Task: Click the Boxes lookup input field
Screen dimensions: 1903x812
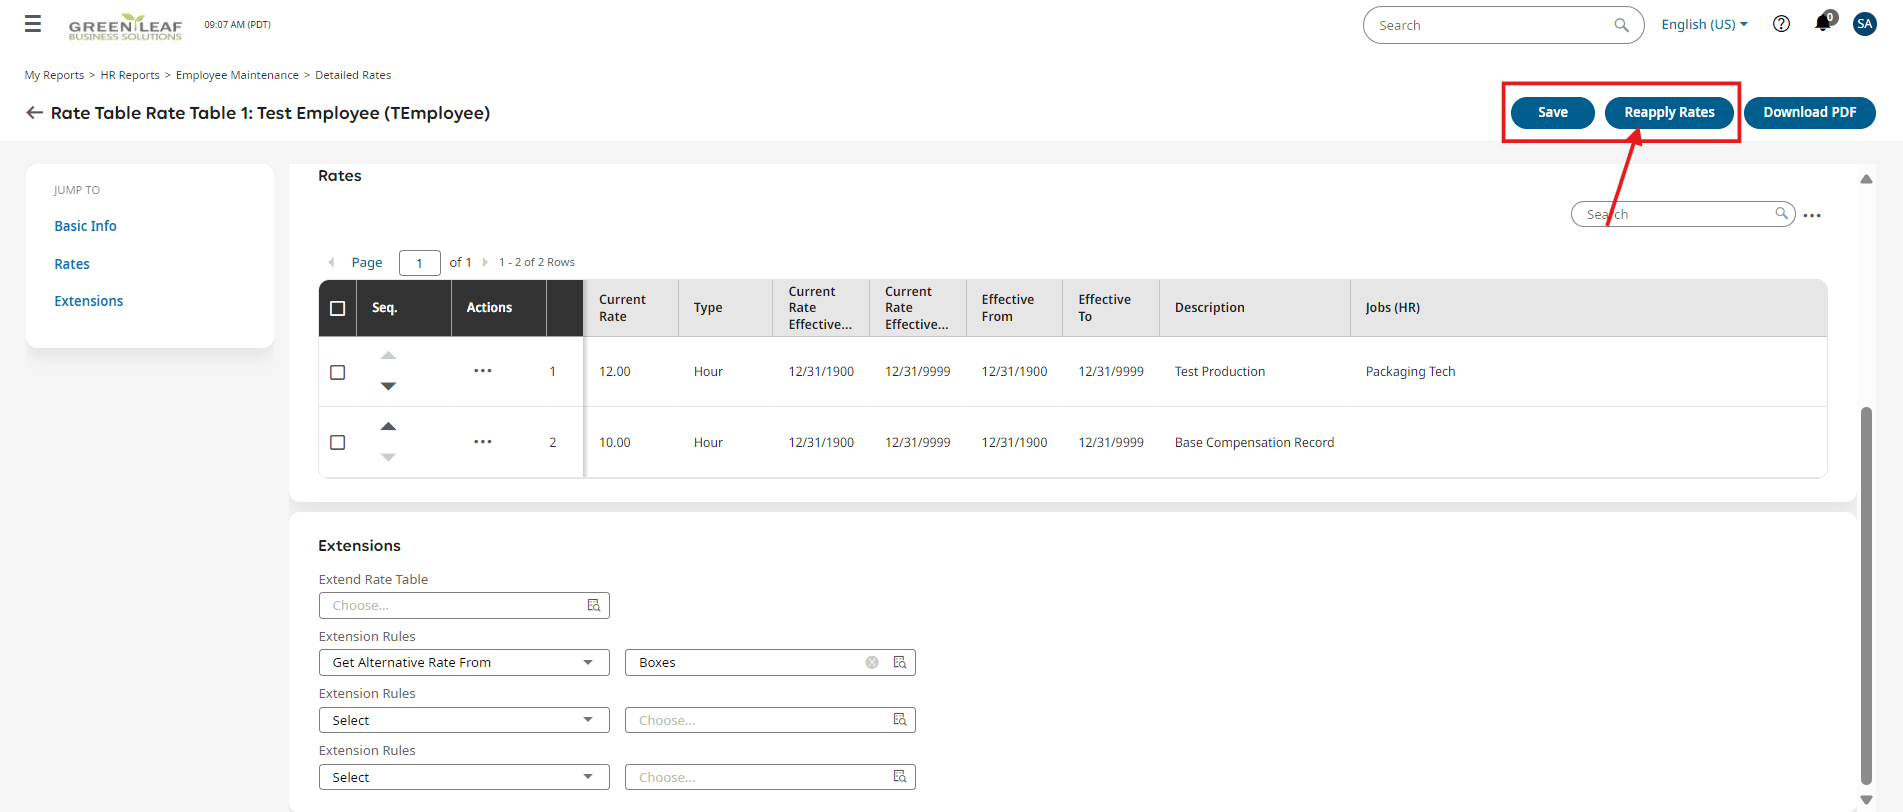Action: pyautogui.click(x=770, y=662)
